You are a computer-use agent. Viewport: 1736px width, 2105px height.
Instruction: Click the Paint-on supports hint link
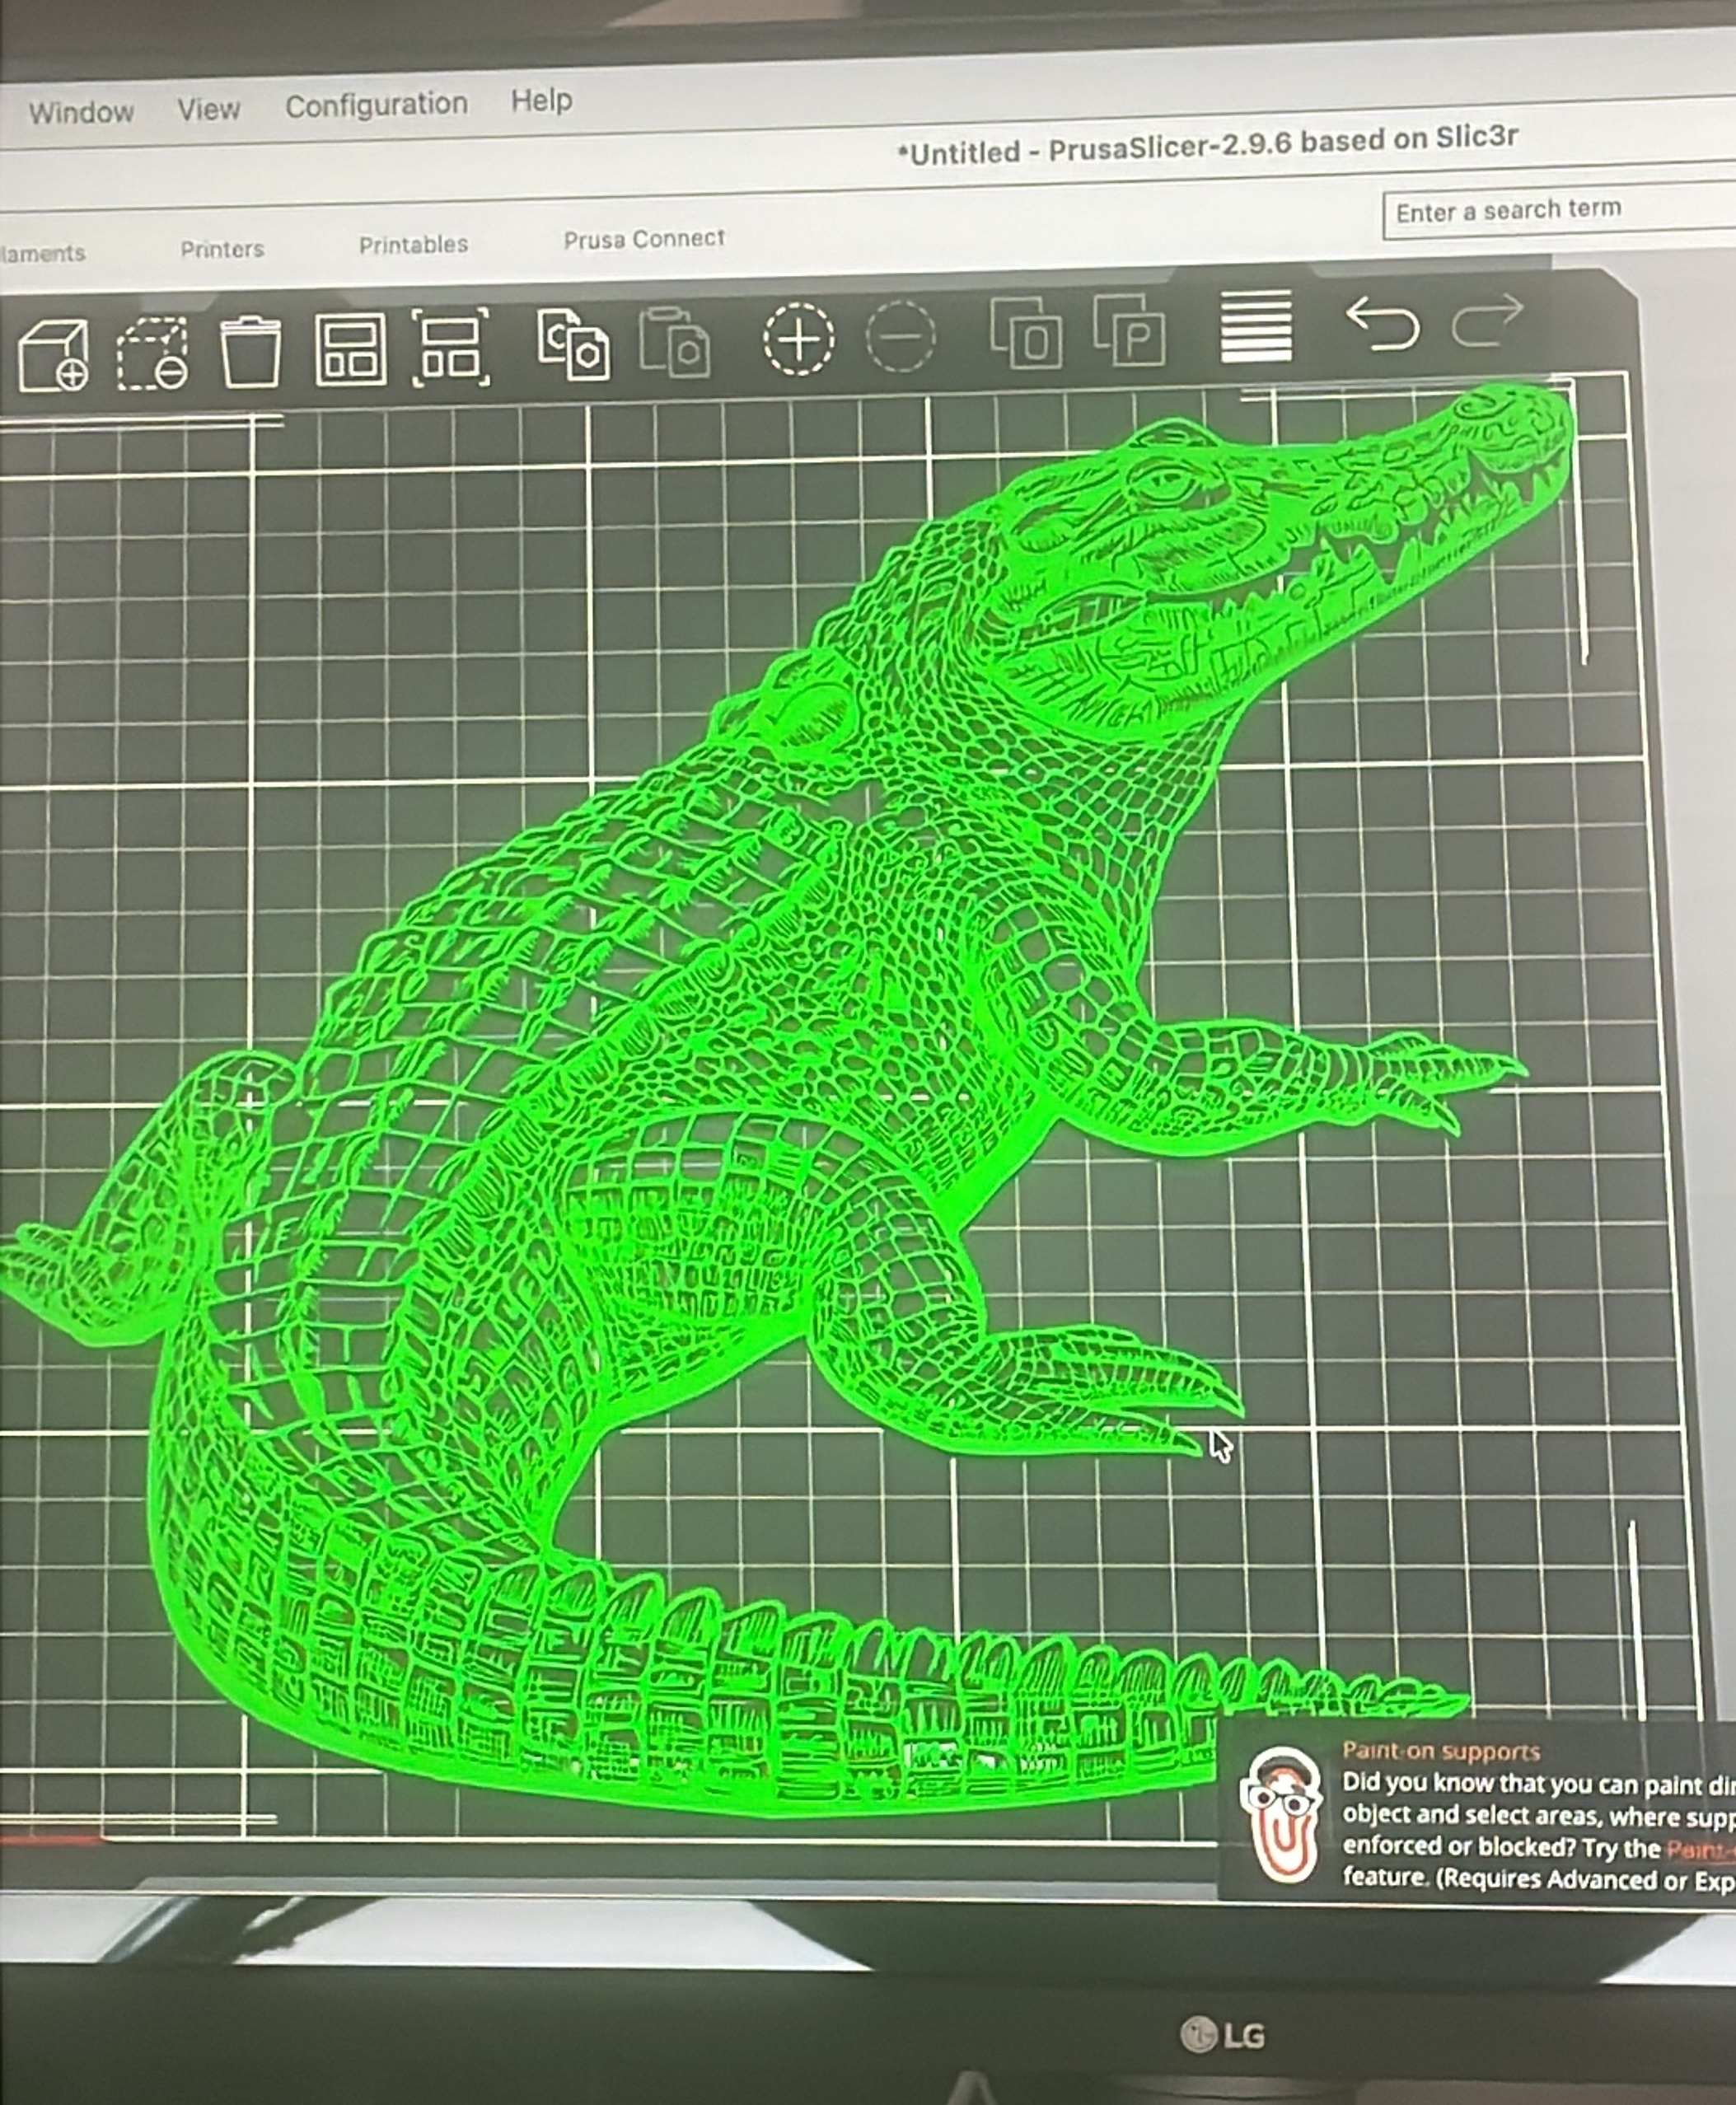(1700, 1849)
